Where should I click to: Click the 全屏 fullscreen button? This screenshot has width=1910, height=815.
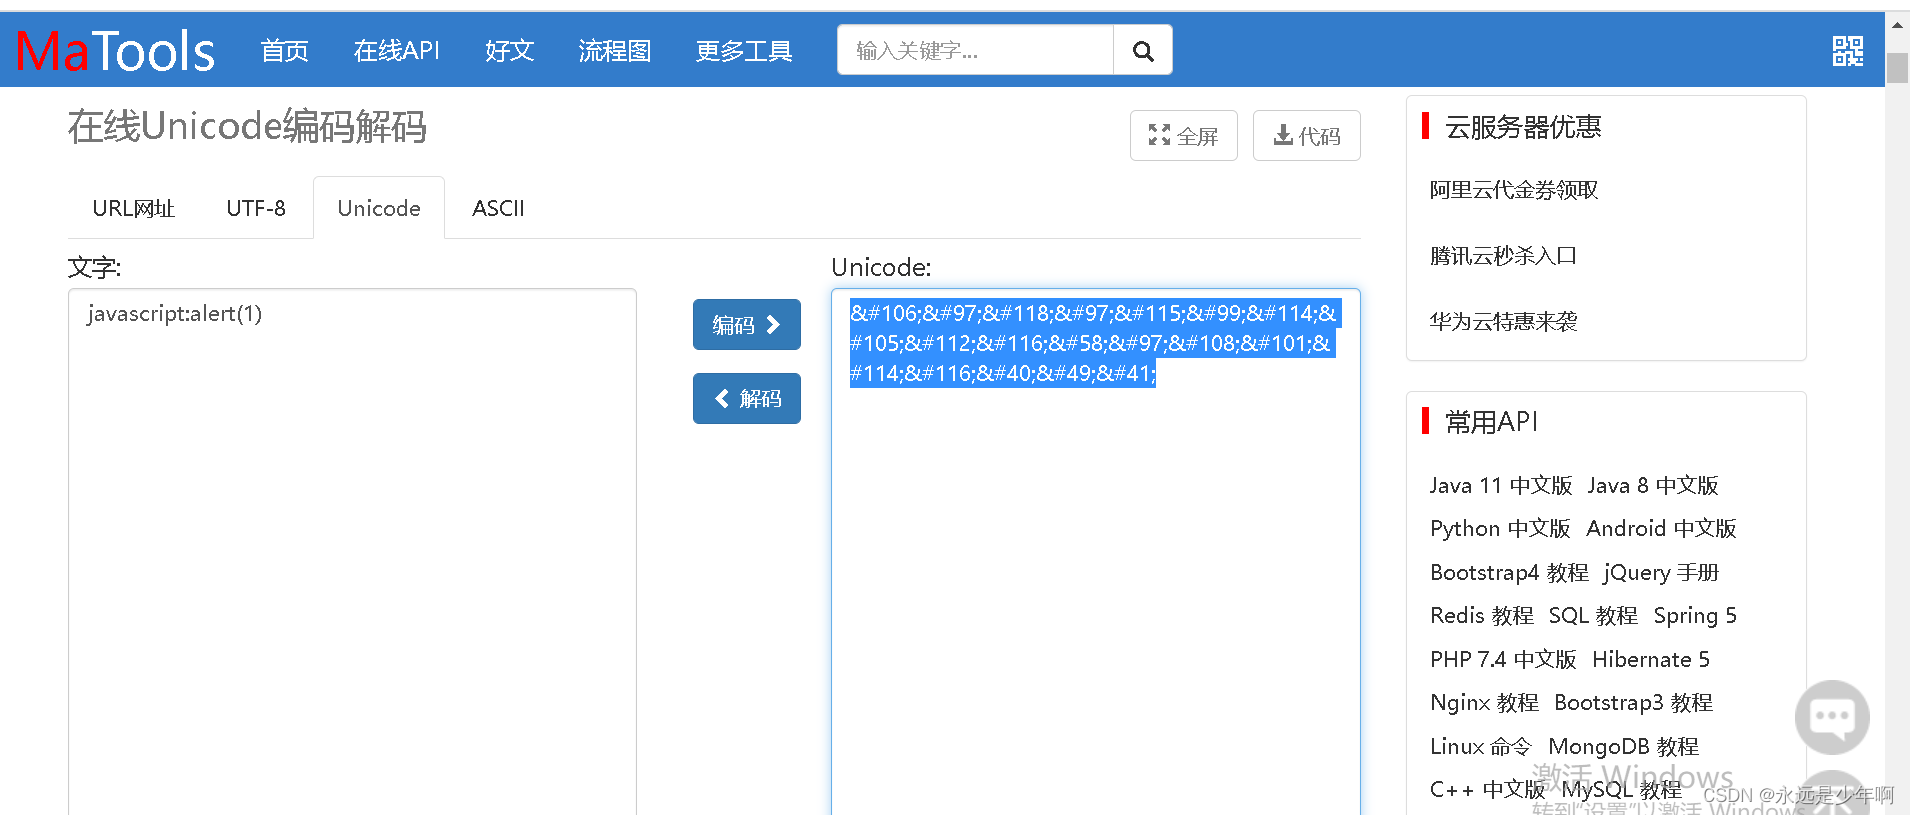click(x=1184, y=135)
